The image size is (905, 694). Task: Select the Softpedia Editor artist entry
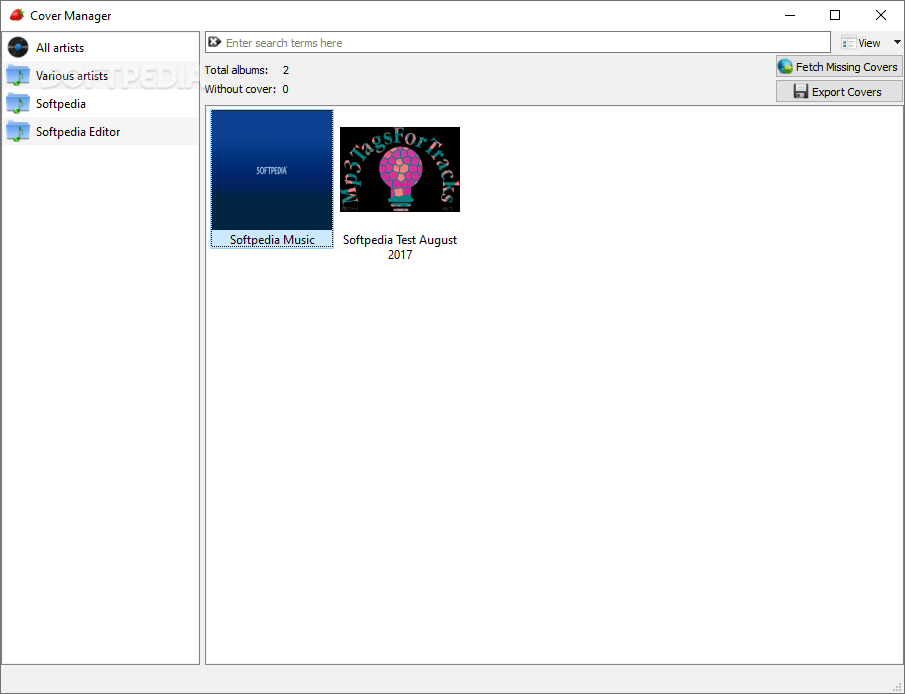(78, 131)
